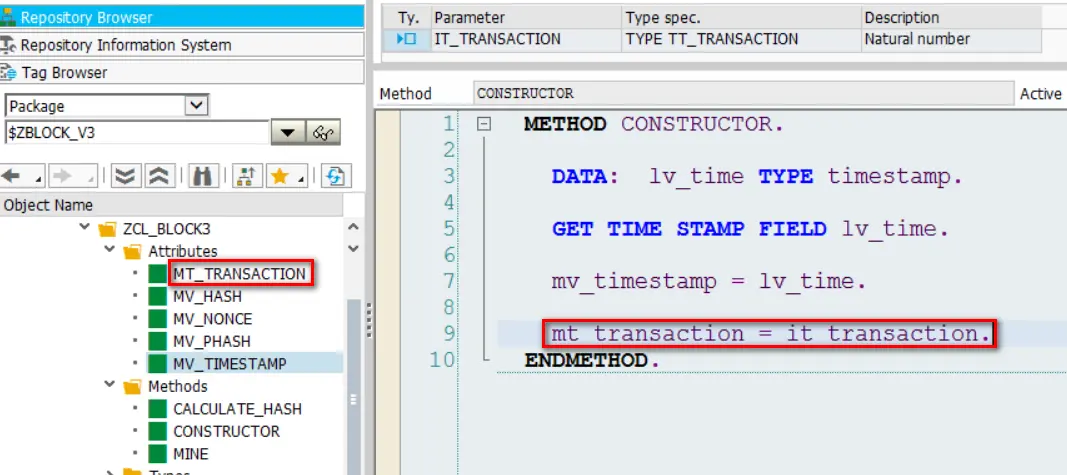Screen dimensions: 1067x475
Task: Select the MINE method
Action: click(x=191, y=454)
